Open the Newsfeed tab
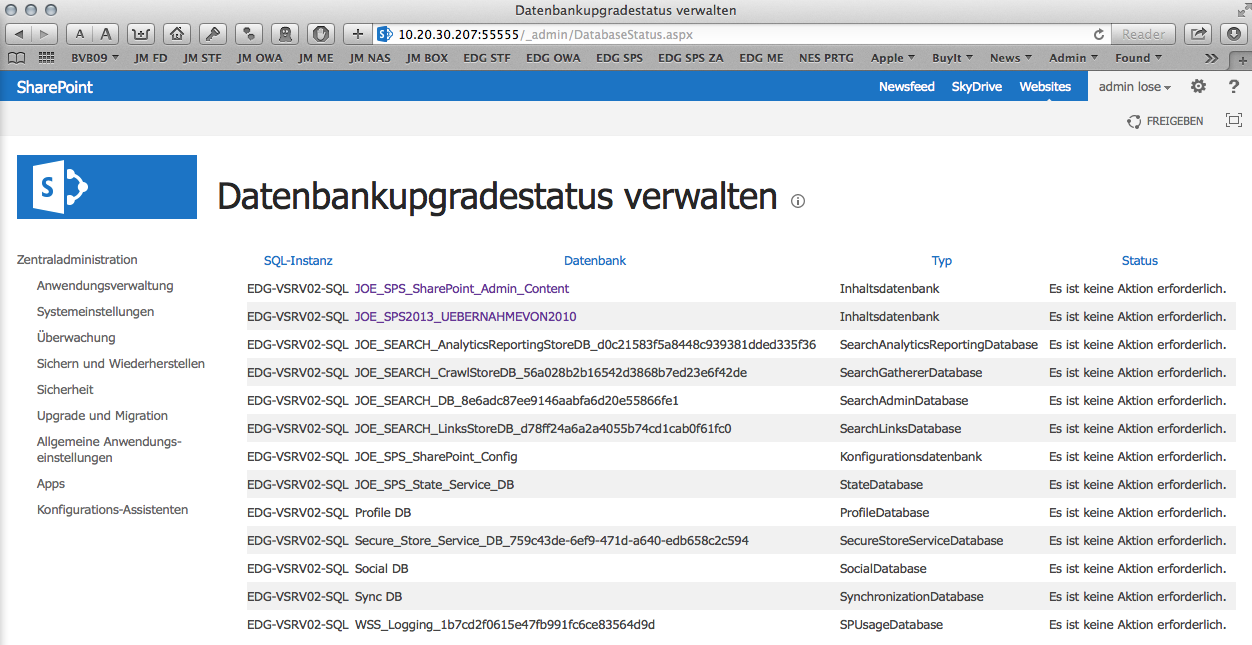This screenshot has width=1252, height=645. coord(907,87)
